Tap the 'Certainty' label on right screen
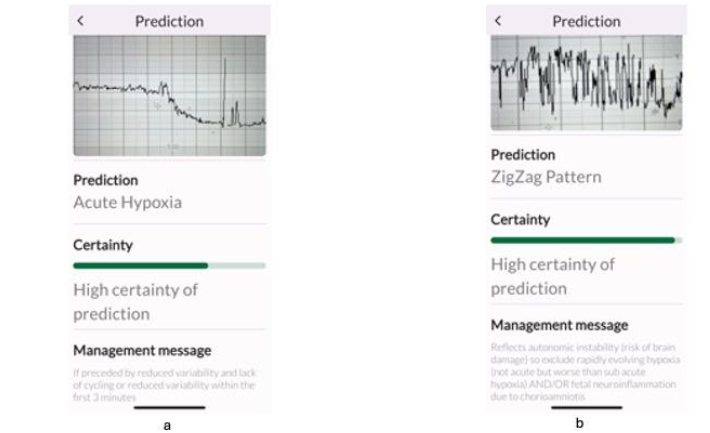 [520, 219]
